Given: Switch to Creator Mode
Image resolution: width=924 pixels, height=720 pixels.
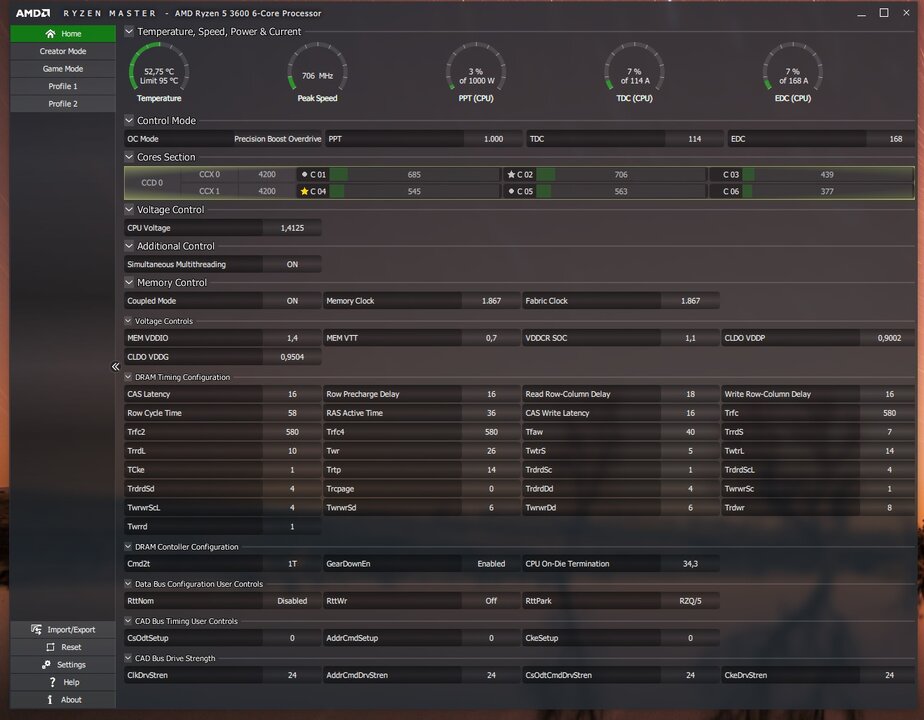Looking at the screenshot, I should (63, 51).
